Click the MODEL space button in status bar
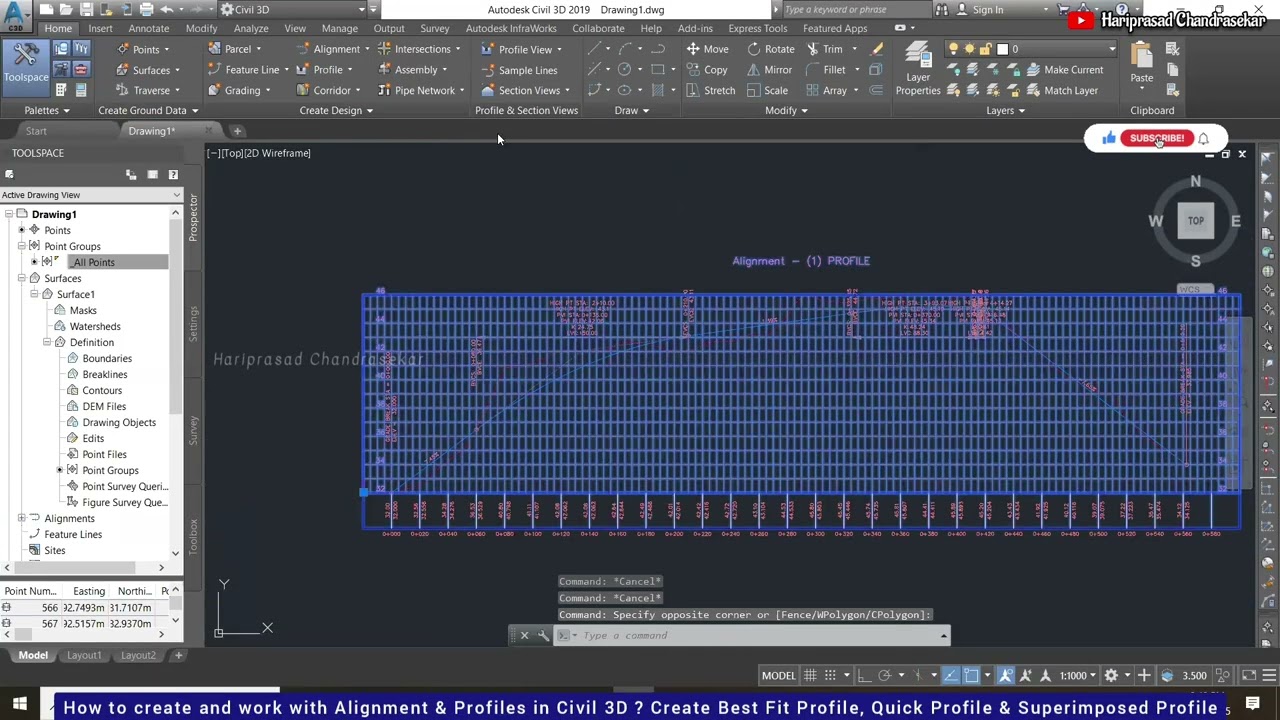 [778, 676]
